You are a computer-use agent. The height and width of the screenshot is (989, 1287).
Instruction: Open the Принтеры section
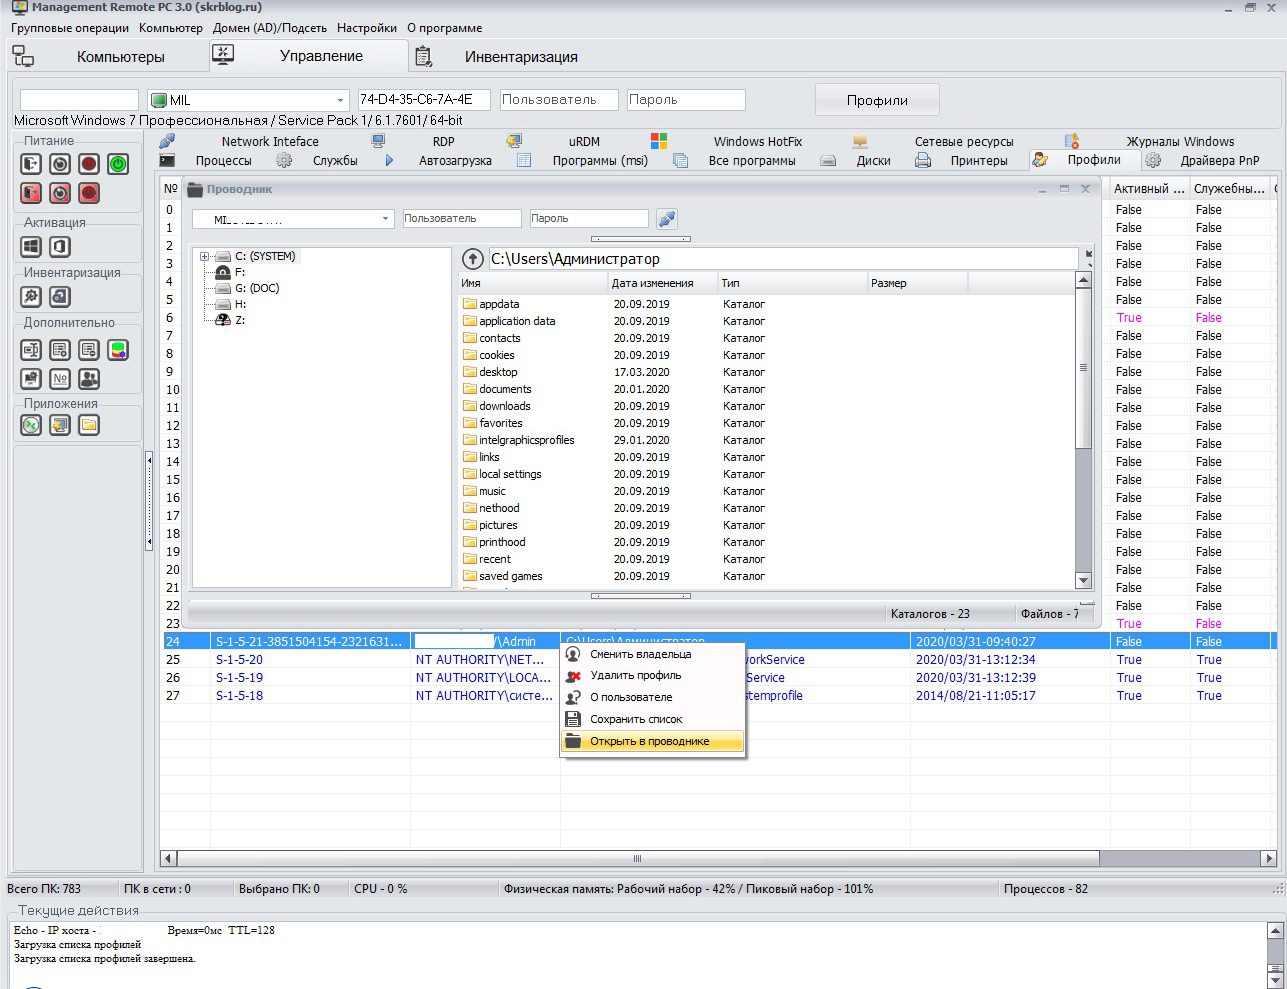click(979, 160)
